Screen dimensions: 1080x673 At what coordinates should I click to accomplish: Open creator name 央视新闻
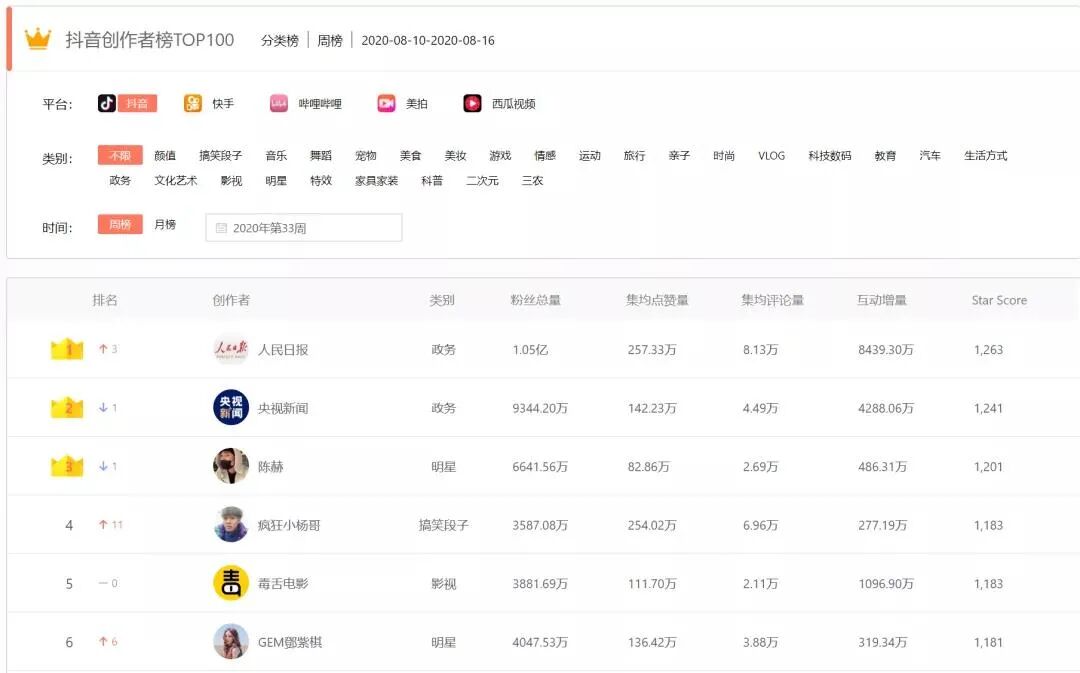tap(283, 408)
